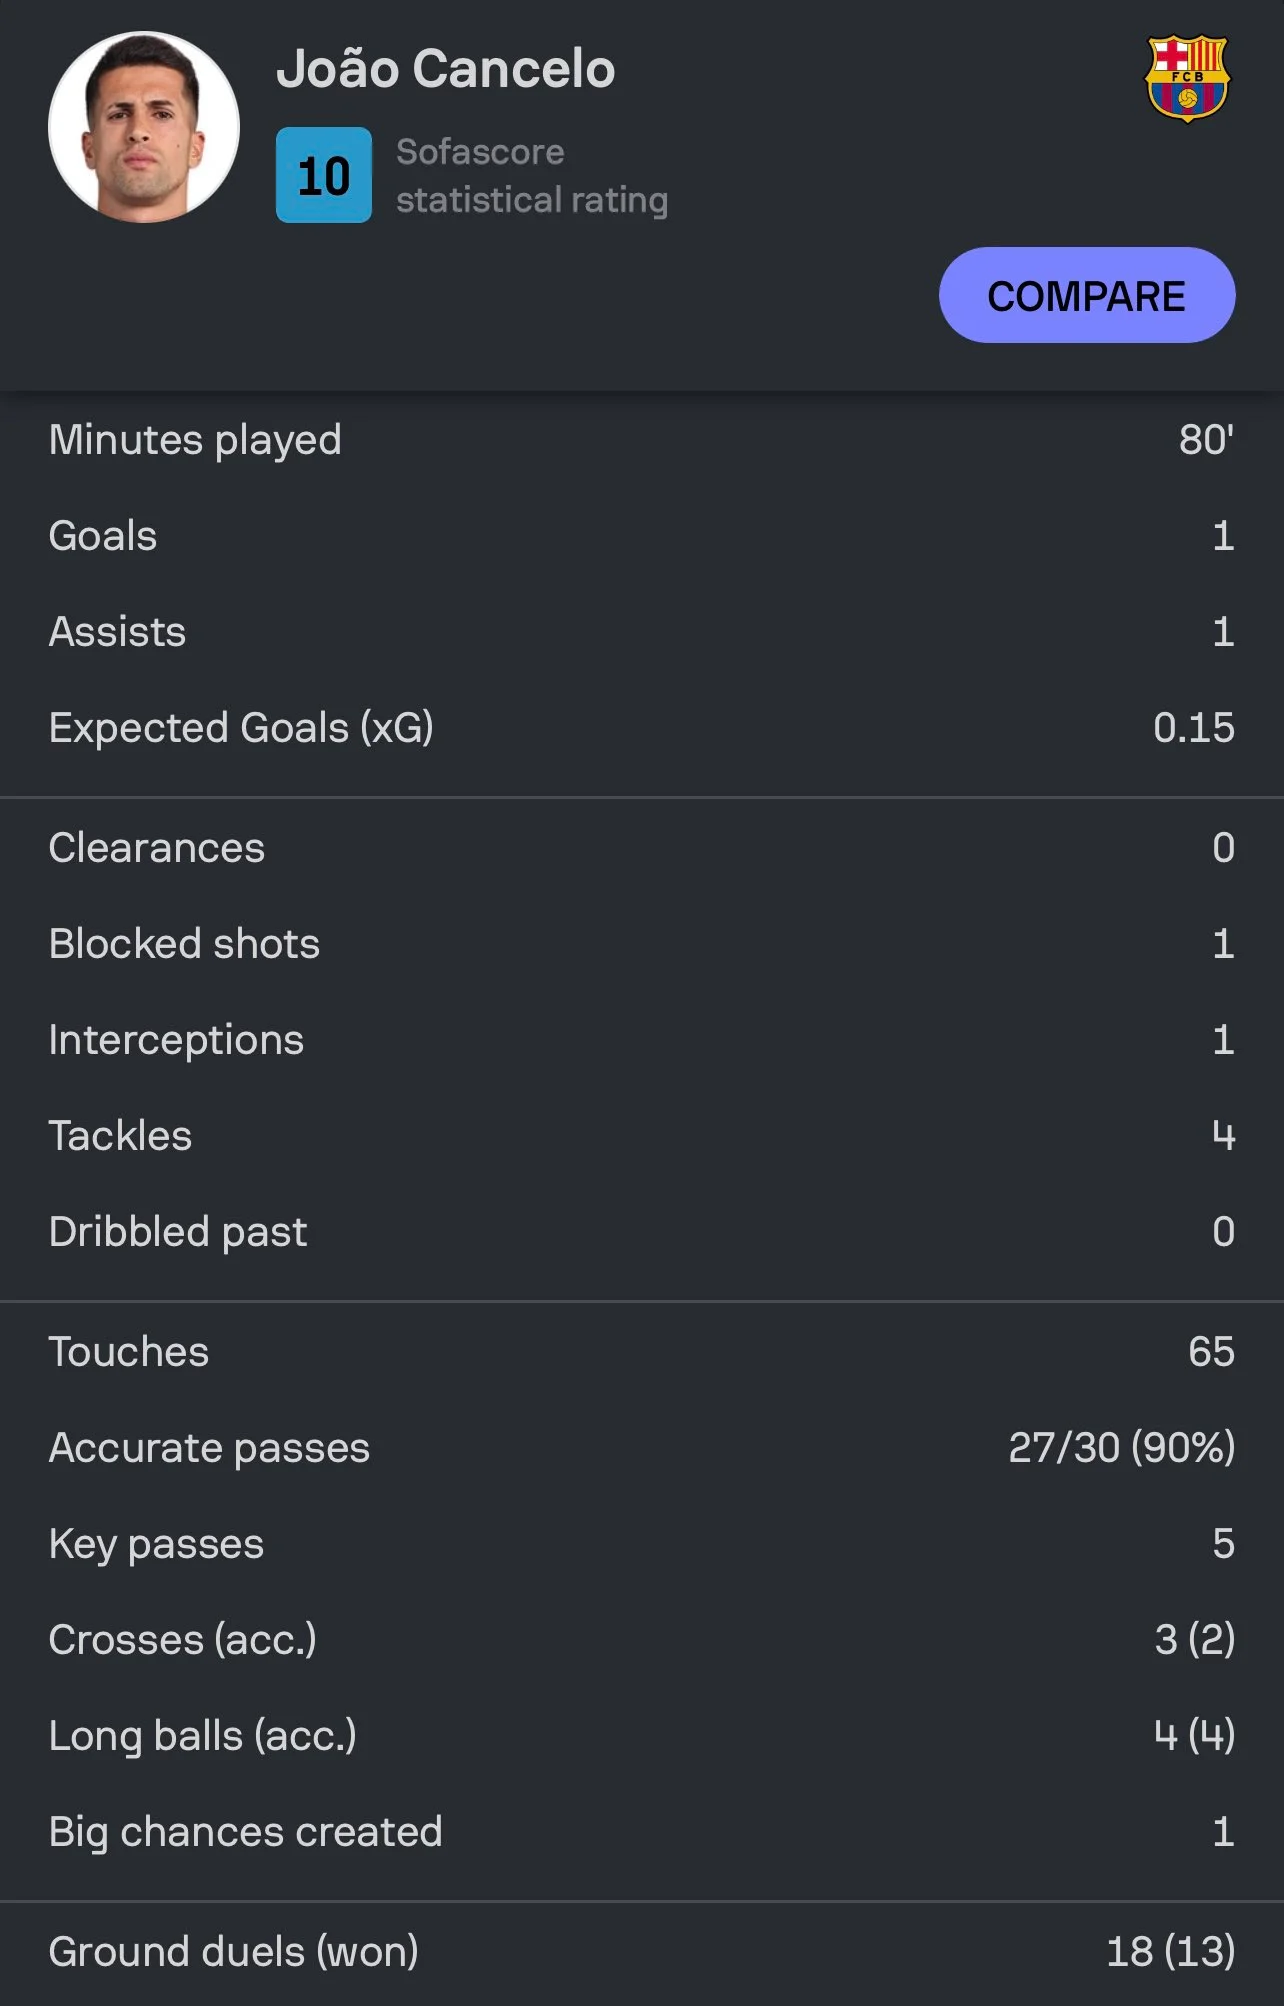This screenshot has height=2006, width=1284.
Task: Select the Key passes row
Action: [x=641, y=1544]
